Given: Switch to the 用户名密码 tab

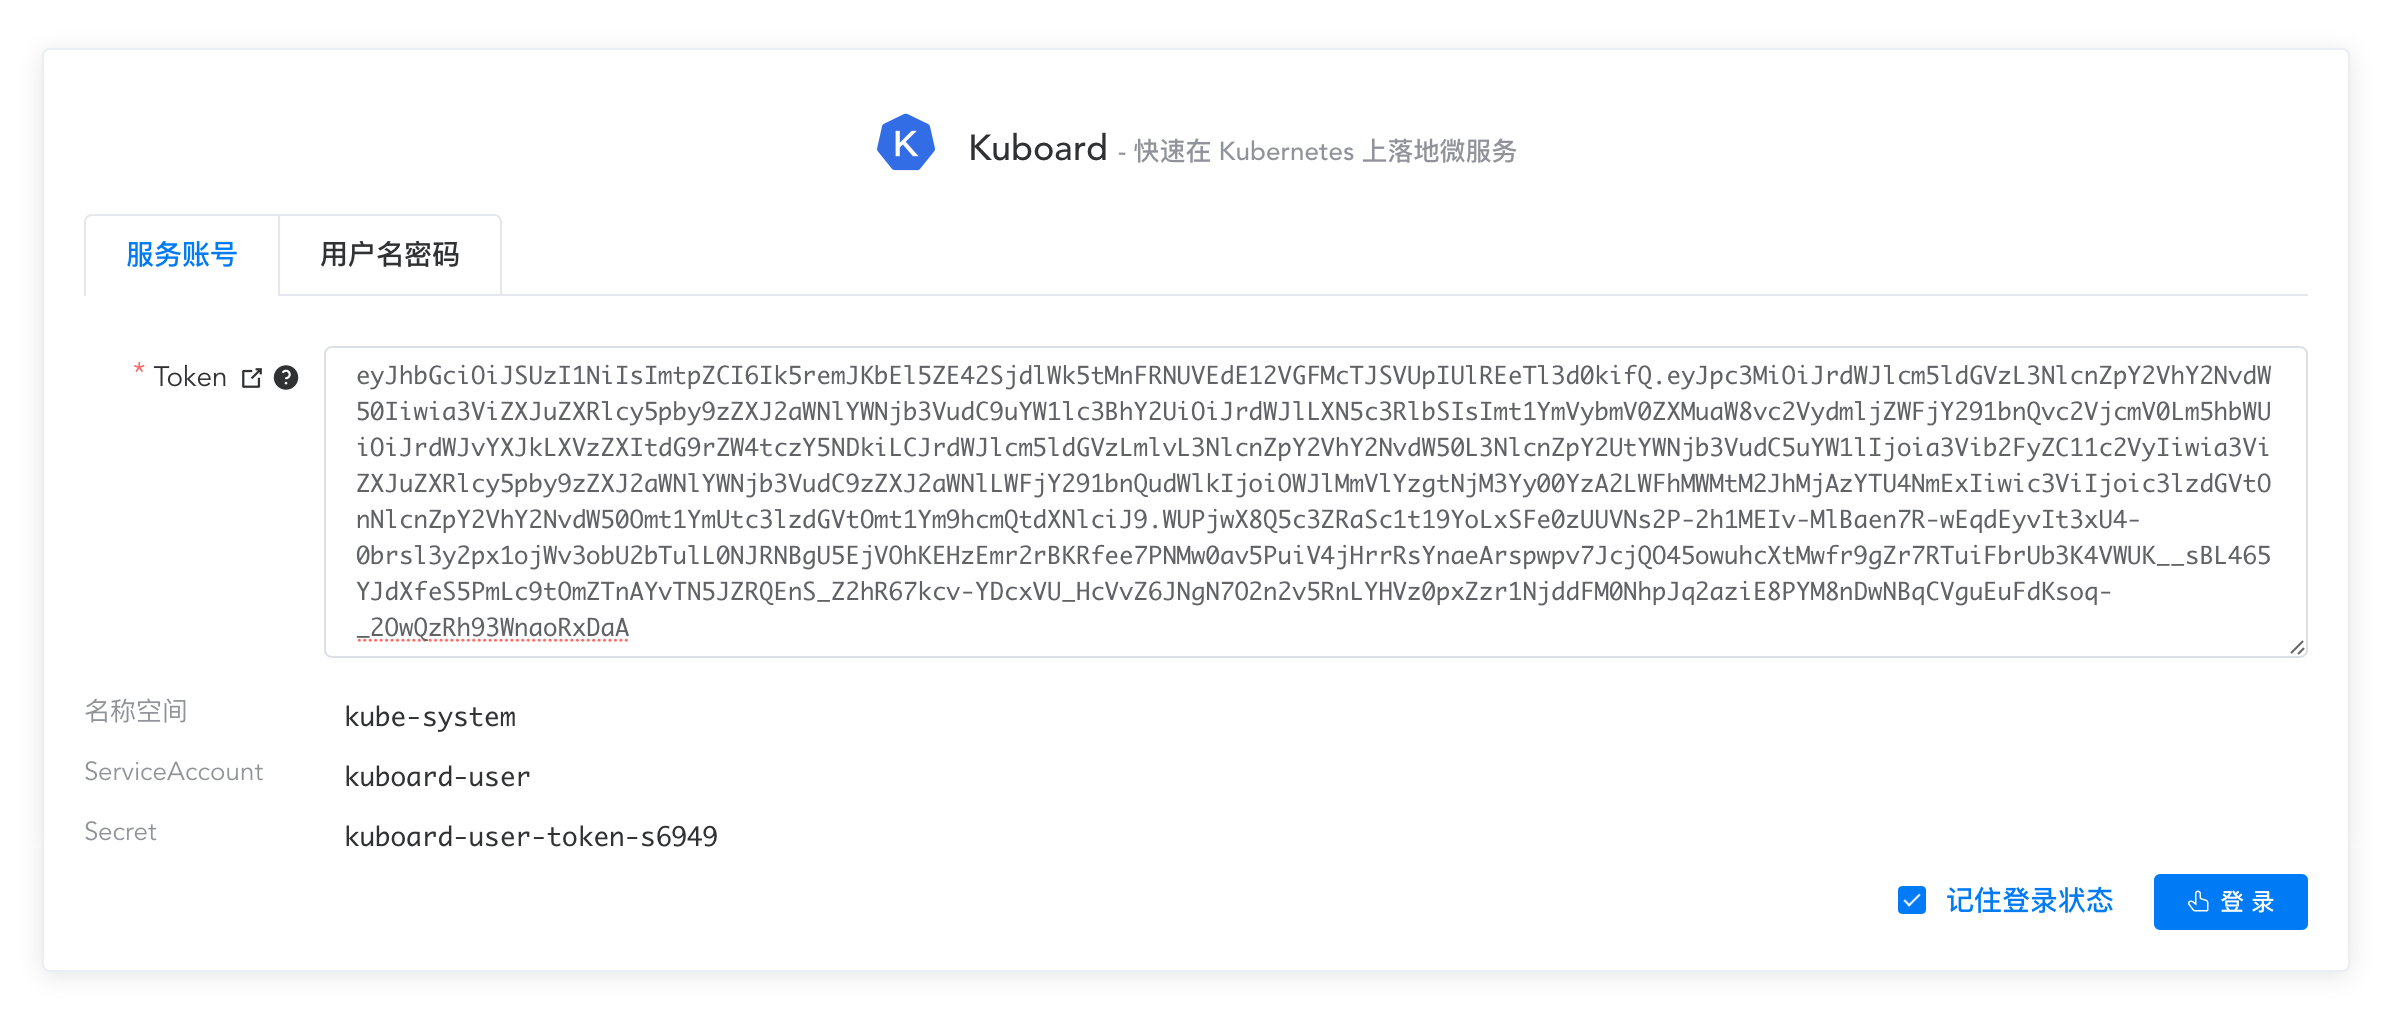Looking at the screenshot, I should click(x=390, y=255).
